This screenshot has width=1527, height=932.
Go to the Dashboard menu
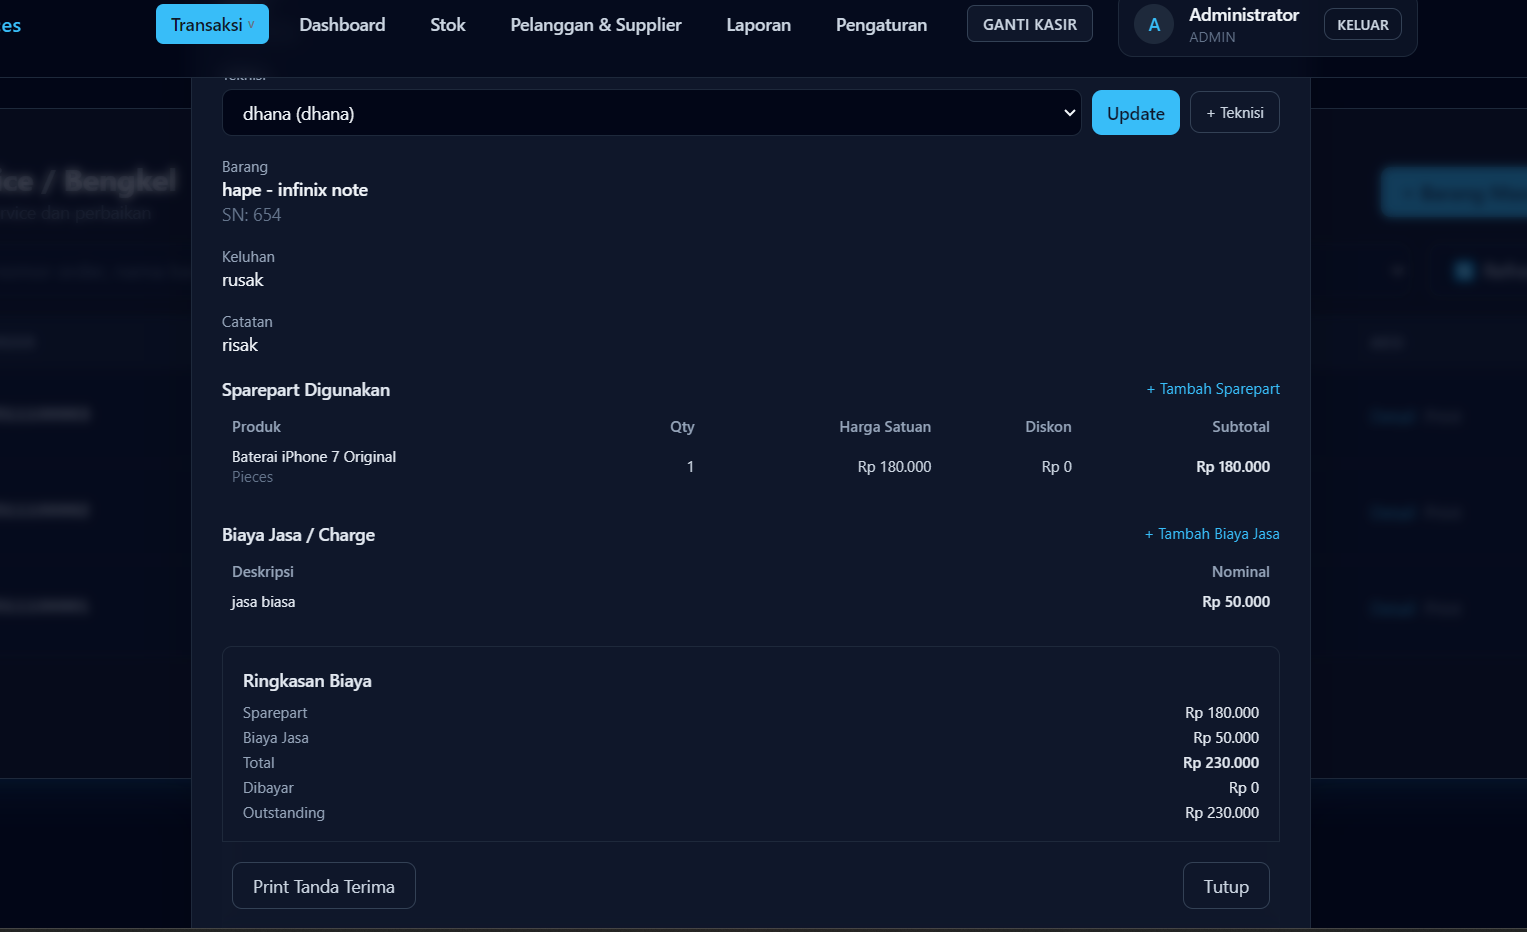[342, 25]
